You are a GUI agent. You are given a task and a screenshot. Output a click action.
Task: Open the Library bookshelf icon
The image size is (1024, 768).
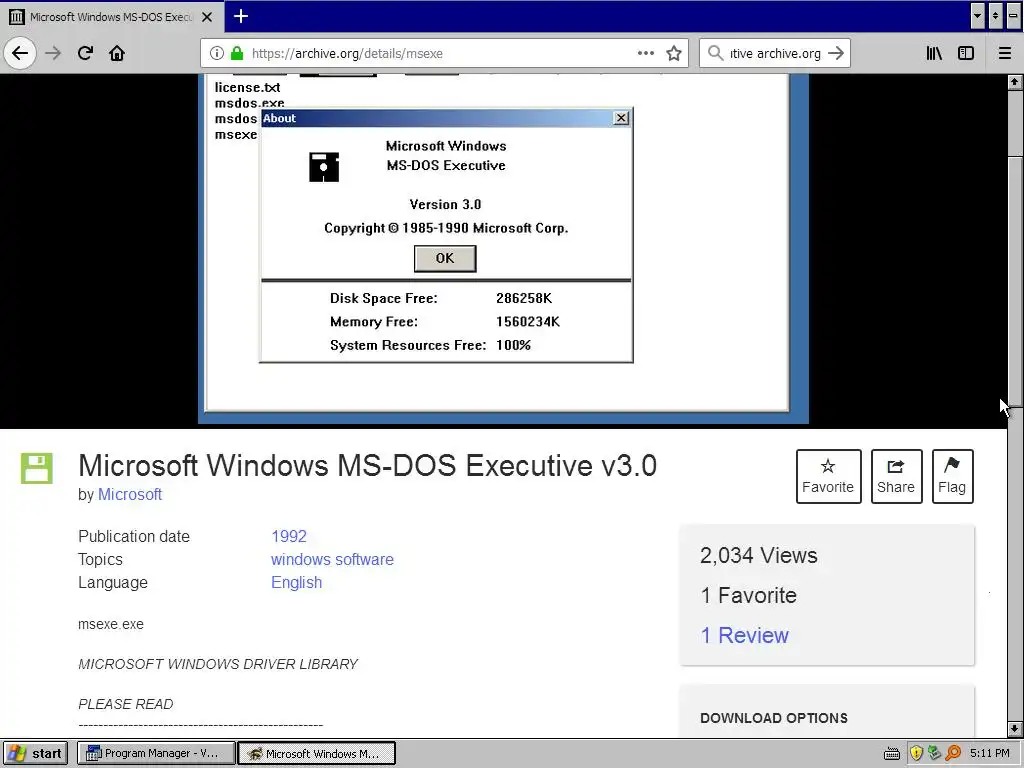click(934, 53)
